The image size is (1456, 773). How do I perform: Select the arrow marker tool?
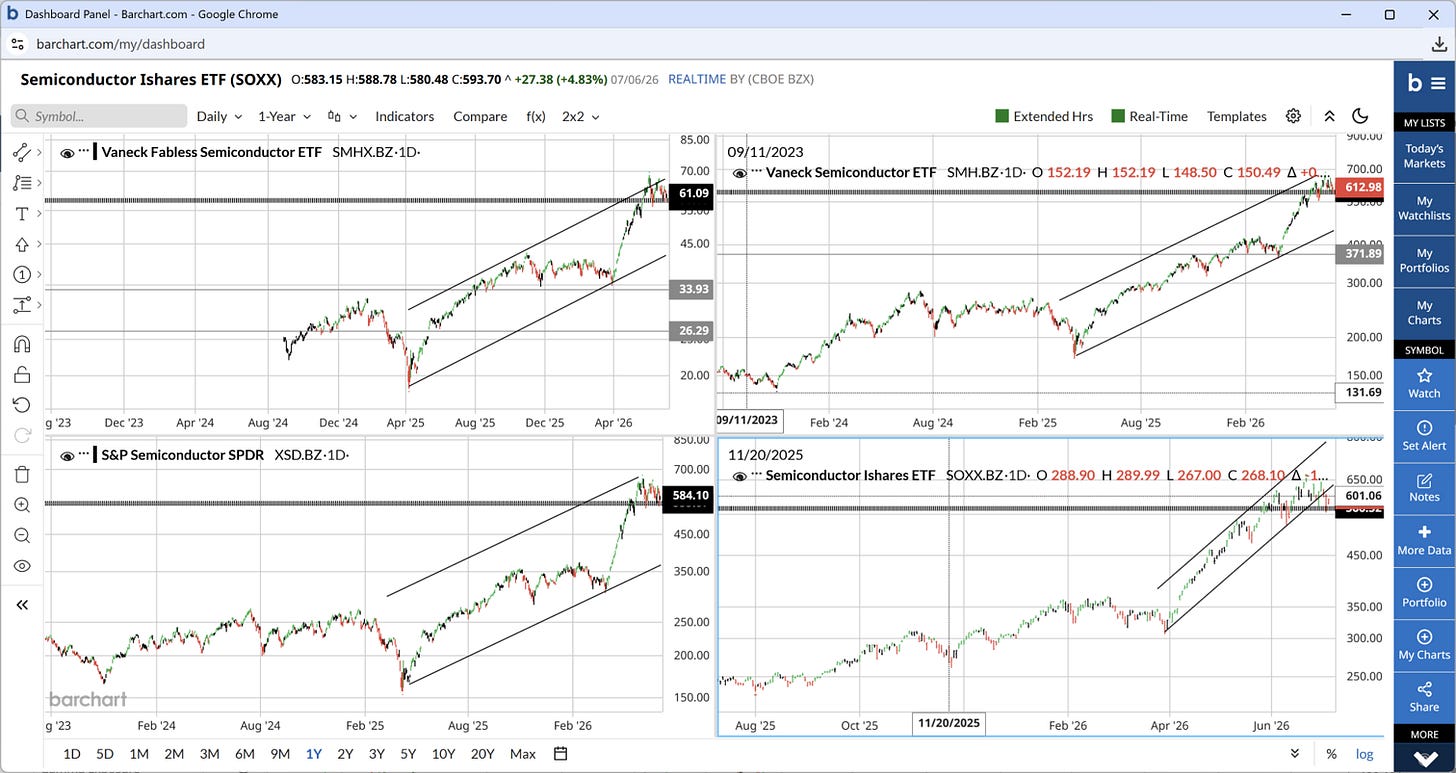pyautogui.click(x=21, y=244)
